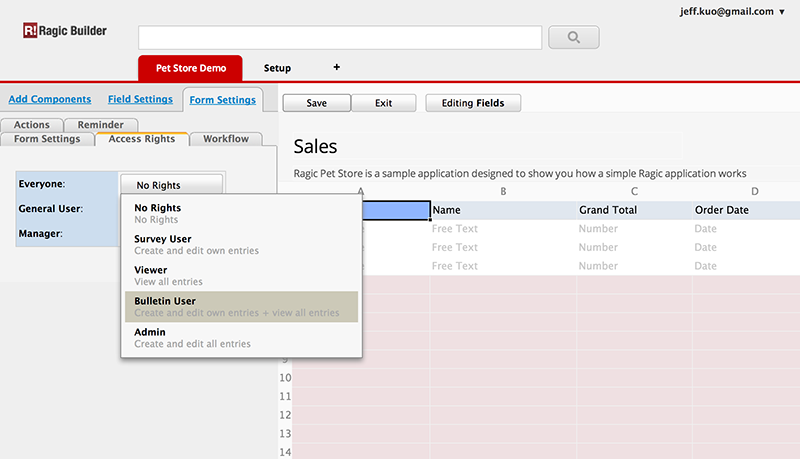The image size is (800, 459).
Task: Open the Everyone rights dropdown
Action: [171, 185]
